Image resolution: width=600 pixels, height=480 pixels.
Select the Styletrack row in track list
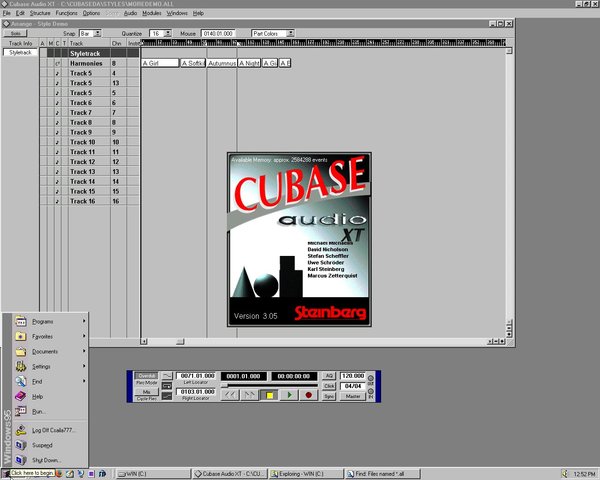point(90,53)
